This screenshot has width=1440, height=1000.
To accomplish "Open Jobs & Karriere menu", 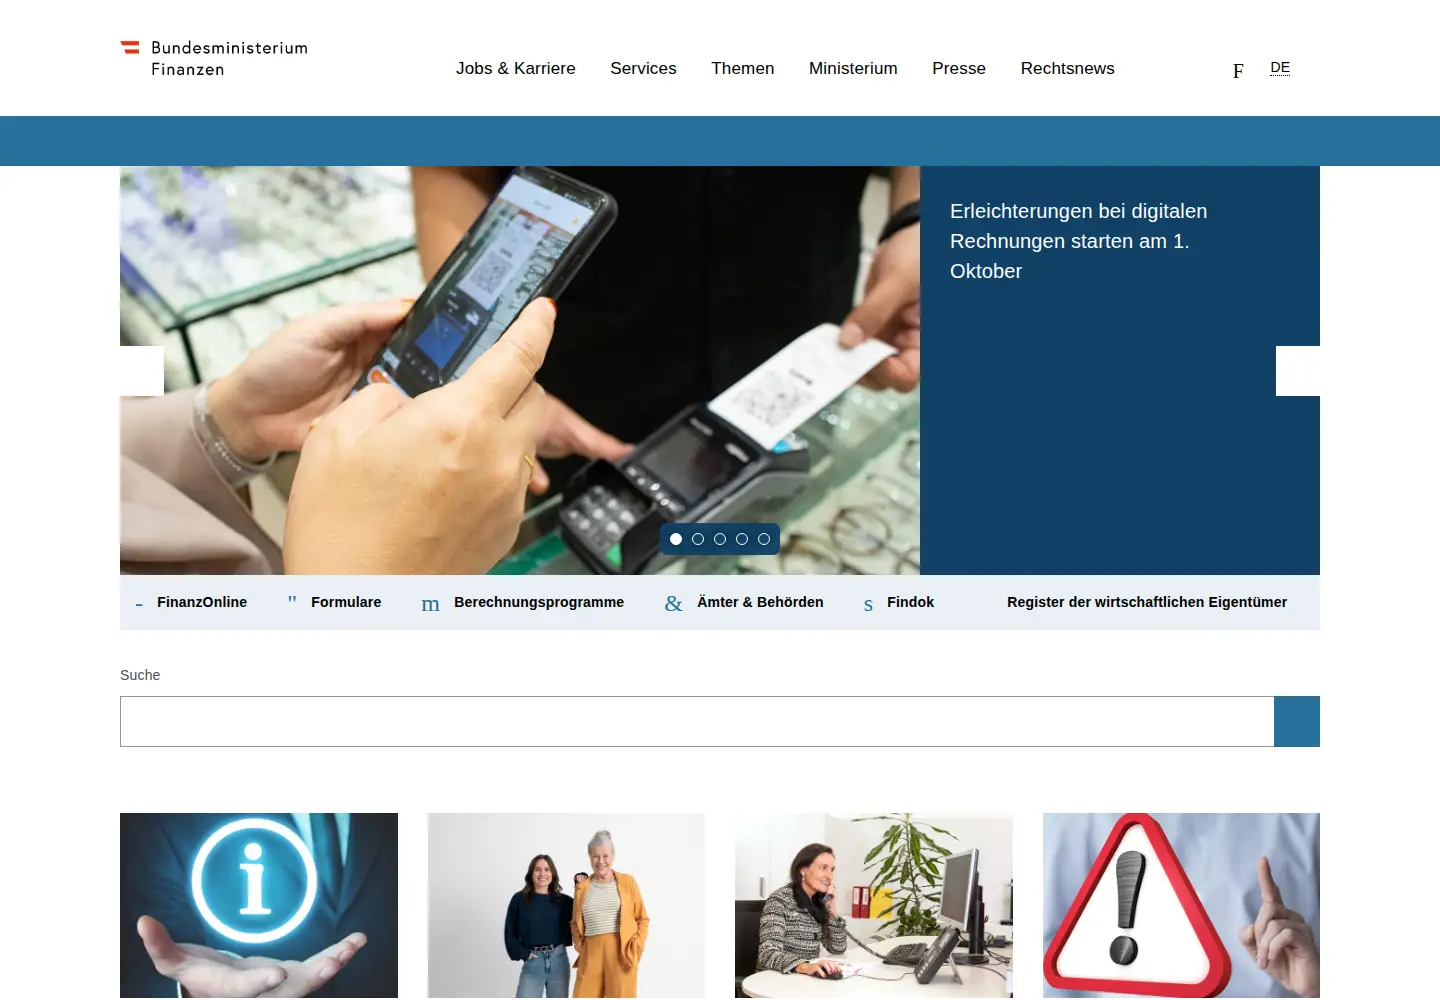I will click(x=516, y=68).
